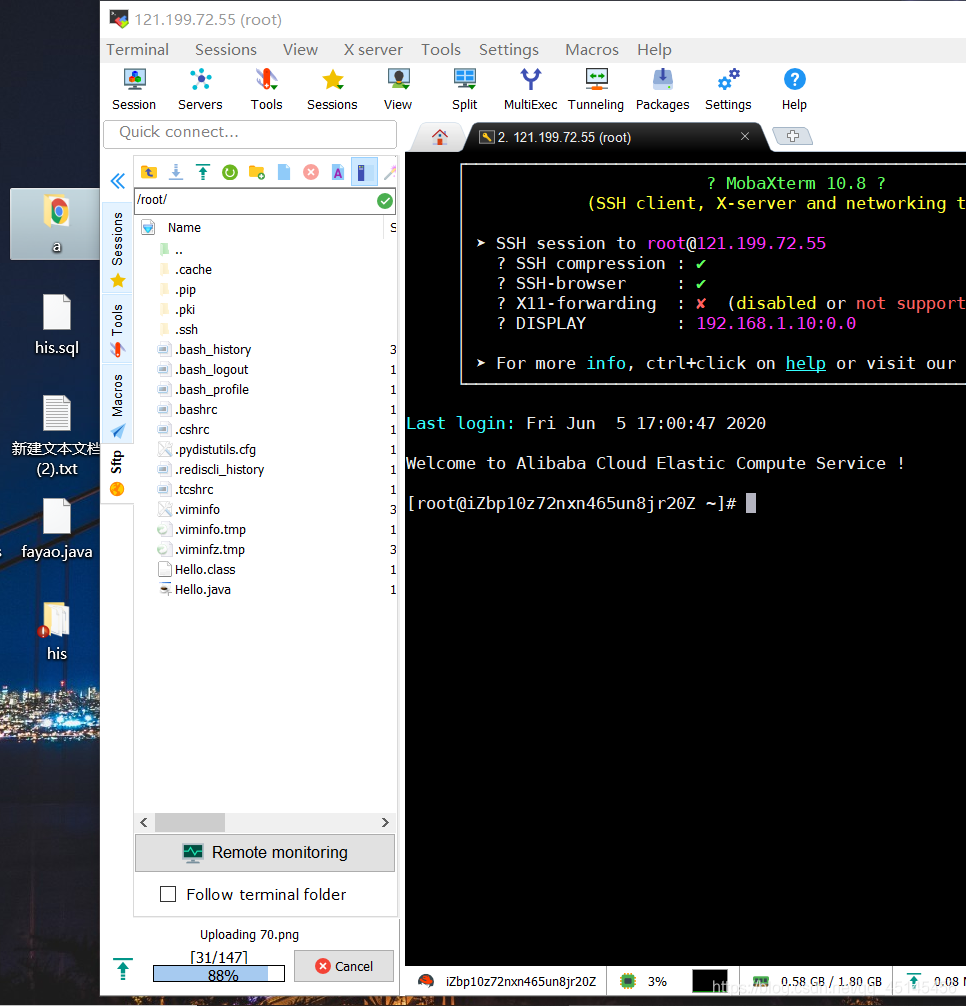The width and height of the screenshot is (966, 1006).
Task: Open the Terminal menu
Action: 137,49
